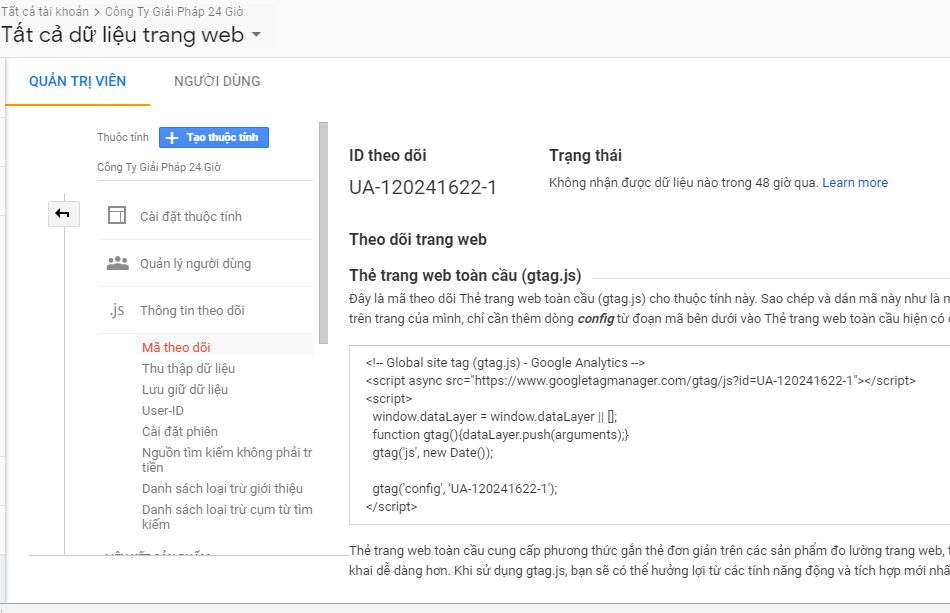Viewport: 950px width, 613px height.
Task: Click the Tất cả tài khoản breadcrumb
Action: [45, 12]
